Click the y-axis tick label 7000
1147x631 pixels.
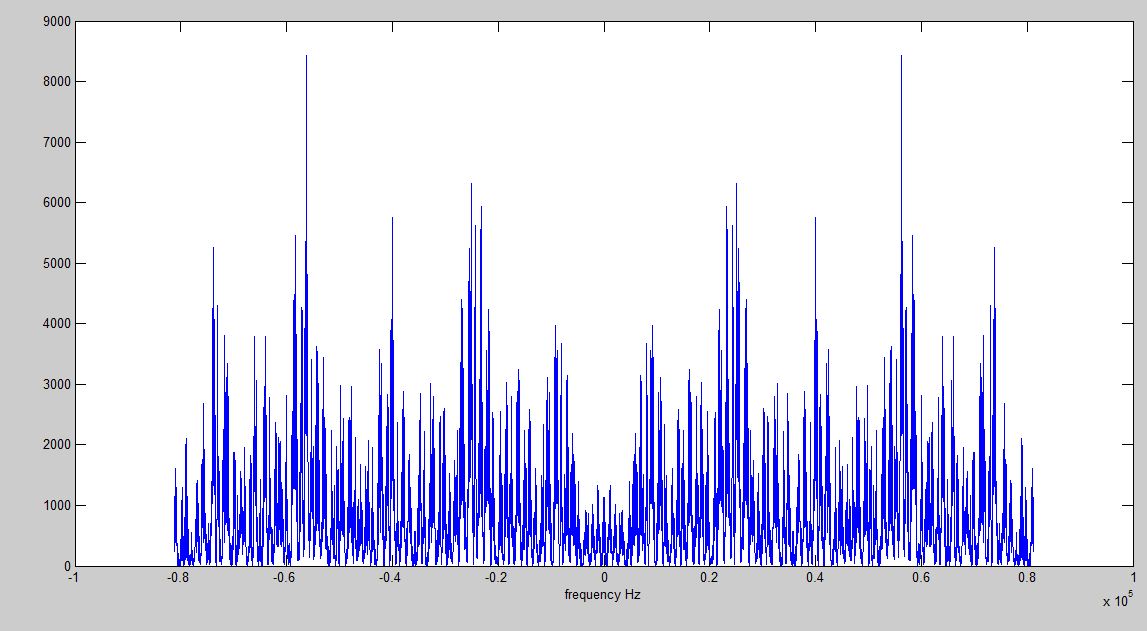point(57,143)
